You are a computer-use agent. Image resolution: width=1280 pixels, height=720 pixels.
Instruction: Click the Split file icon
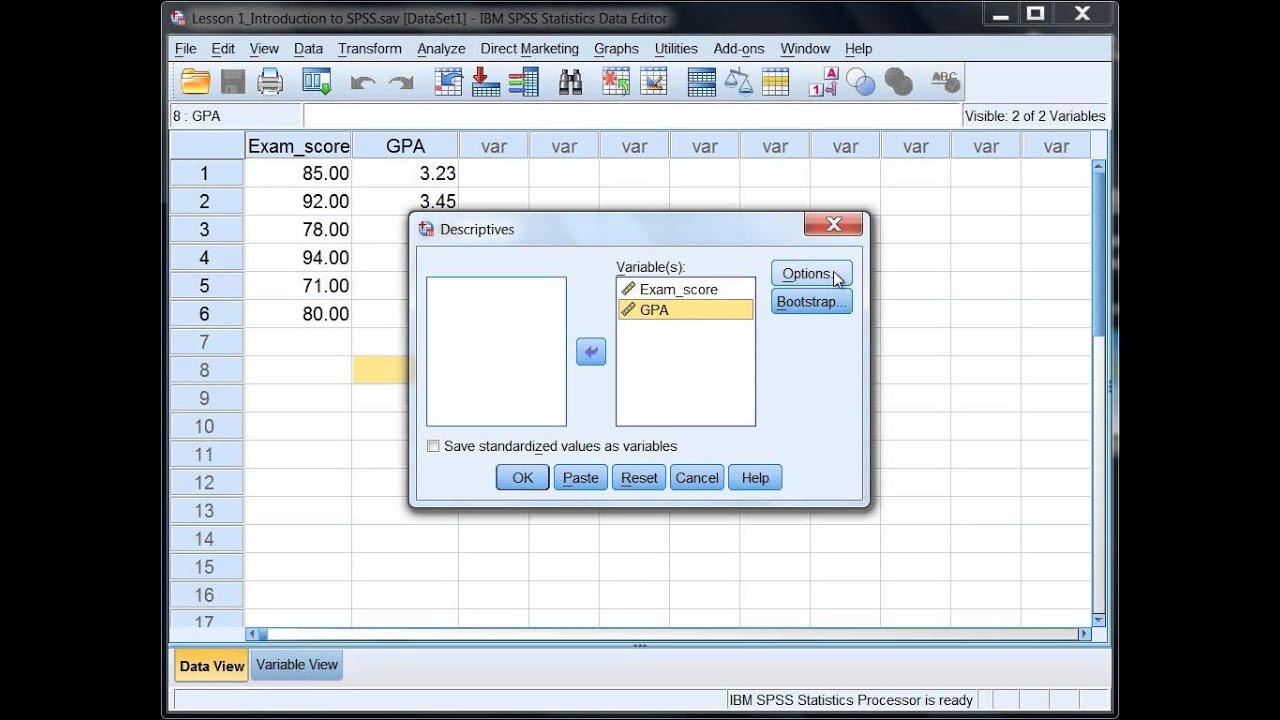click(701, 82)
